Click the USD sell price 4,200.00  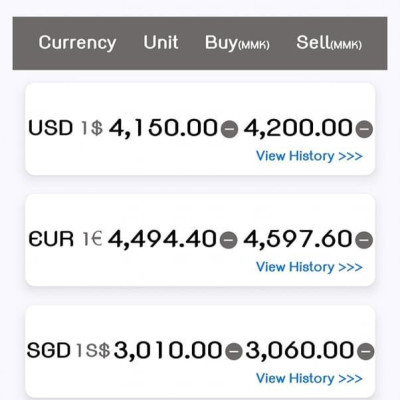coord(298,129)
